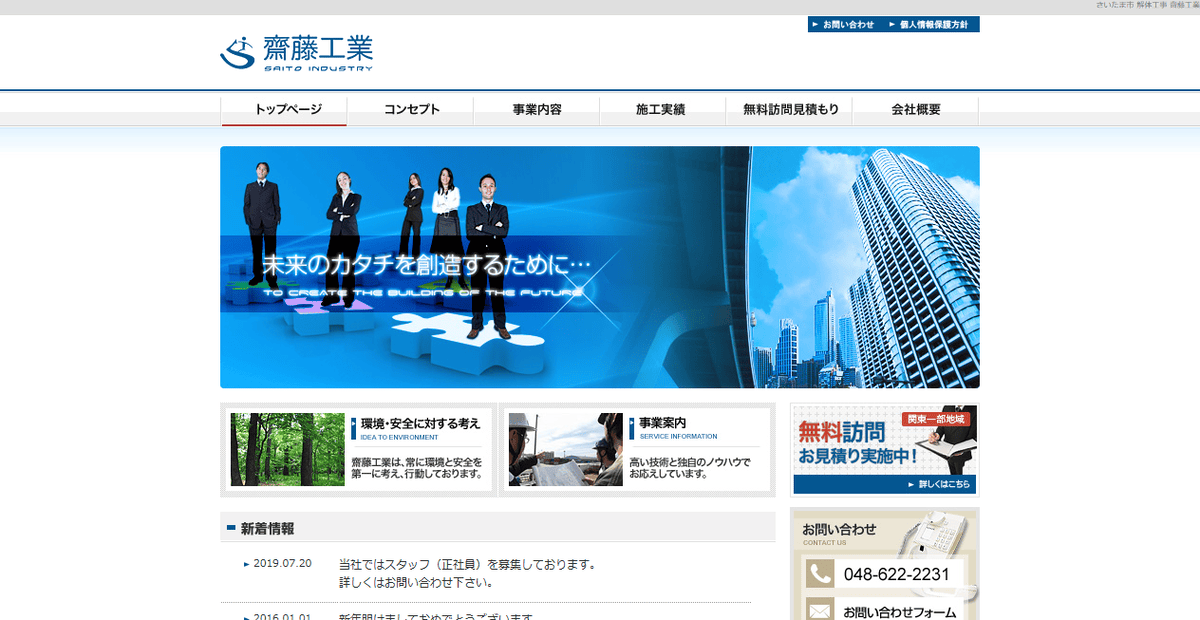This screenshot has width=1200, height=620.
Task: Open the 施工実績 menu item
Action: pos(662,110)
